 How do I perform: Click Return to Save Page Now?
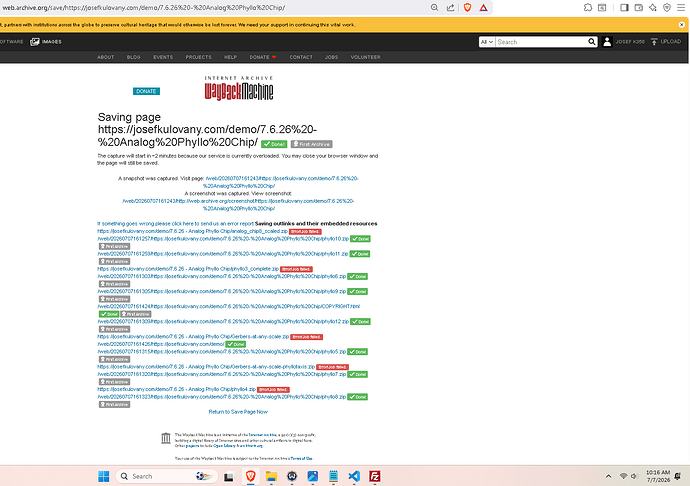pyautogui.click(x=238, y=412)
